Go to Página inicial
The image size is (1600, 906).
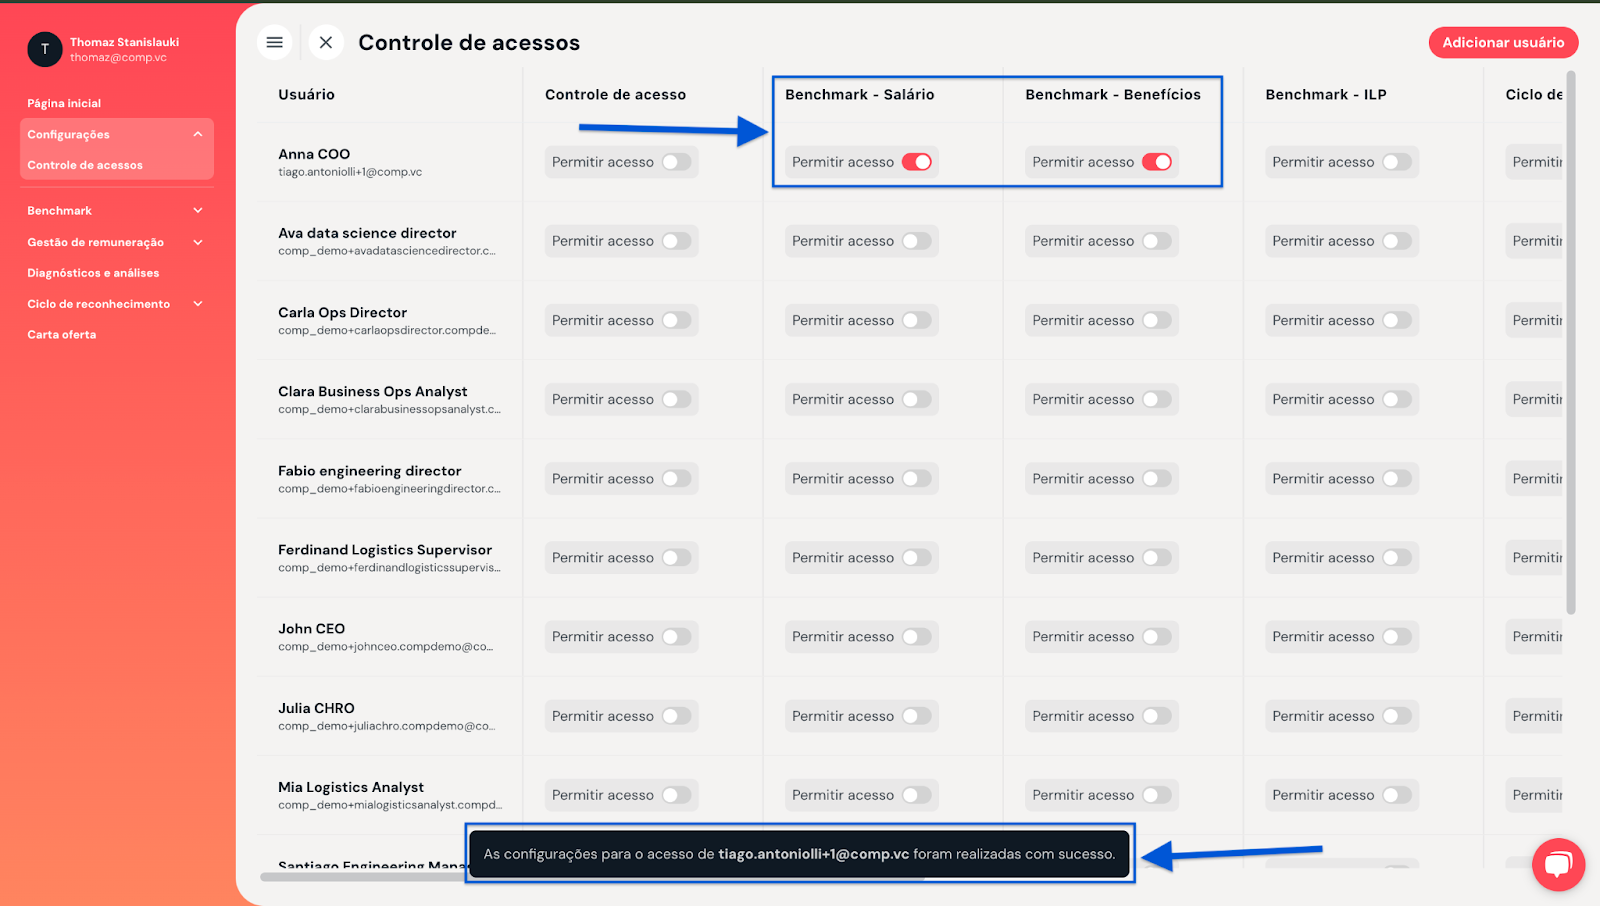[x=64, y=103]
